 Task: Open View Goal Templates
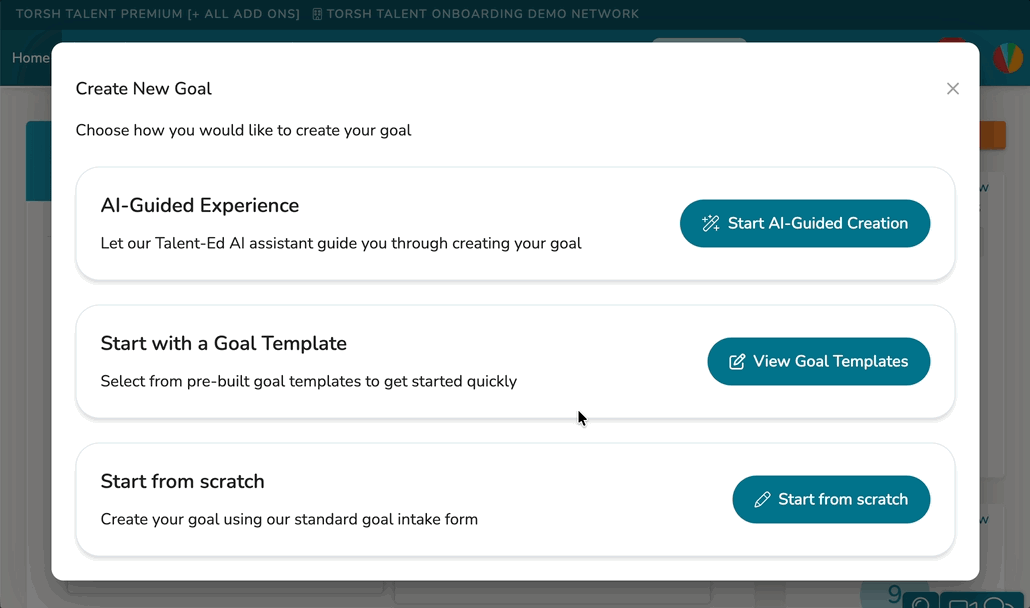819,362
